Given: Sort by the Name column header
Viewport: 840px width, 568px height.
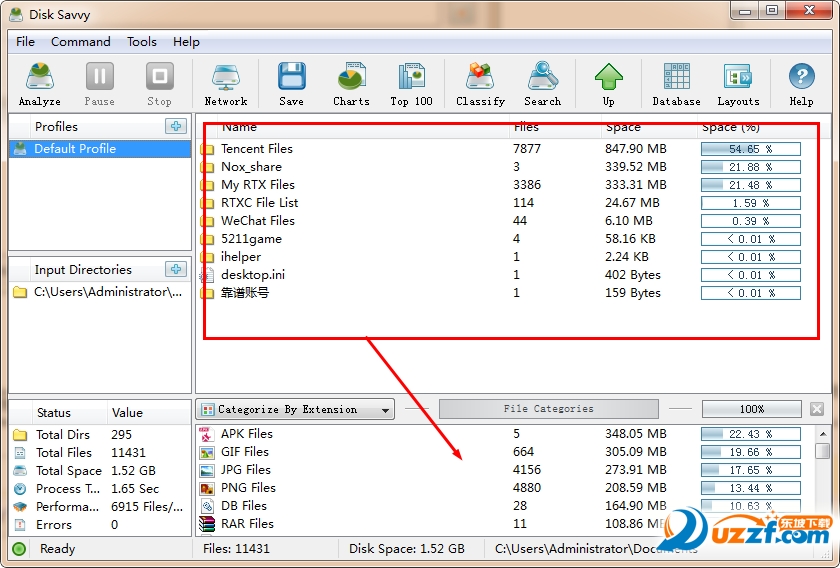Looking at the screenshot, I should [x=239, y=127].
